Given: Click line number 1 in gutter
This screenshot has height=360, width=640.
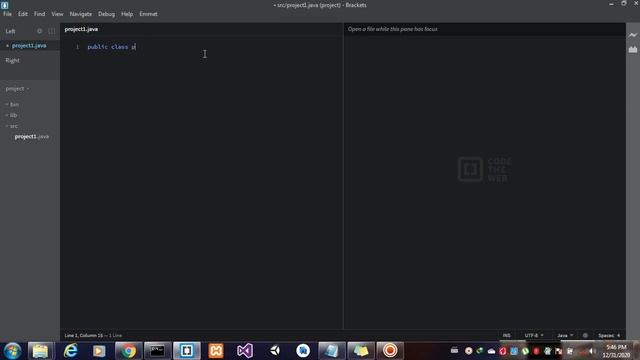Looking at the screenshot, I should coord(77,47).
